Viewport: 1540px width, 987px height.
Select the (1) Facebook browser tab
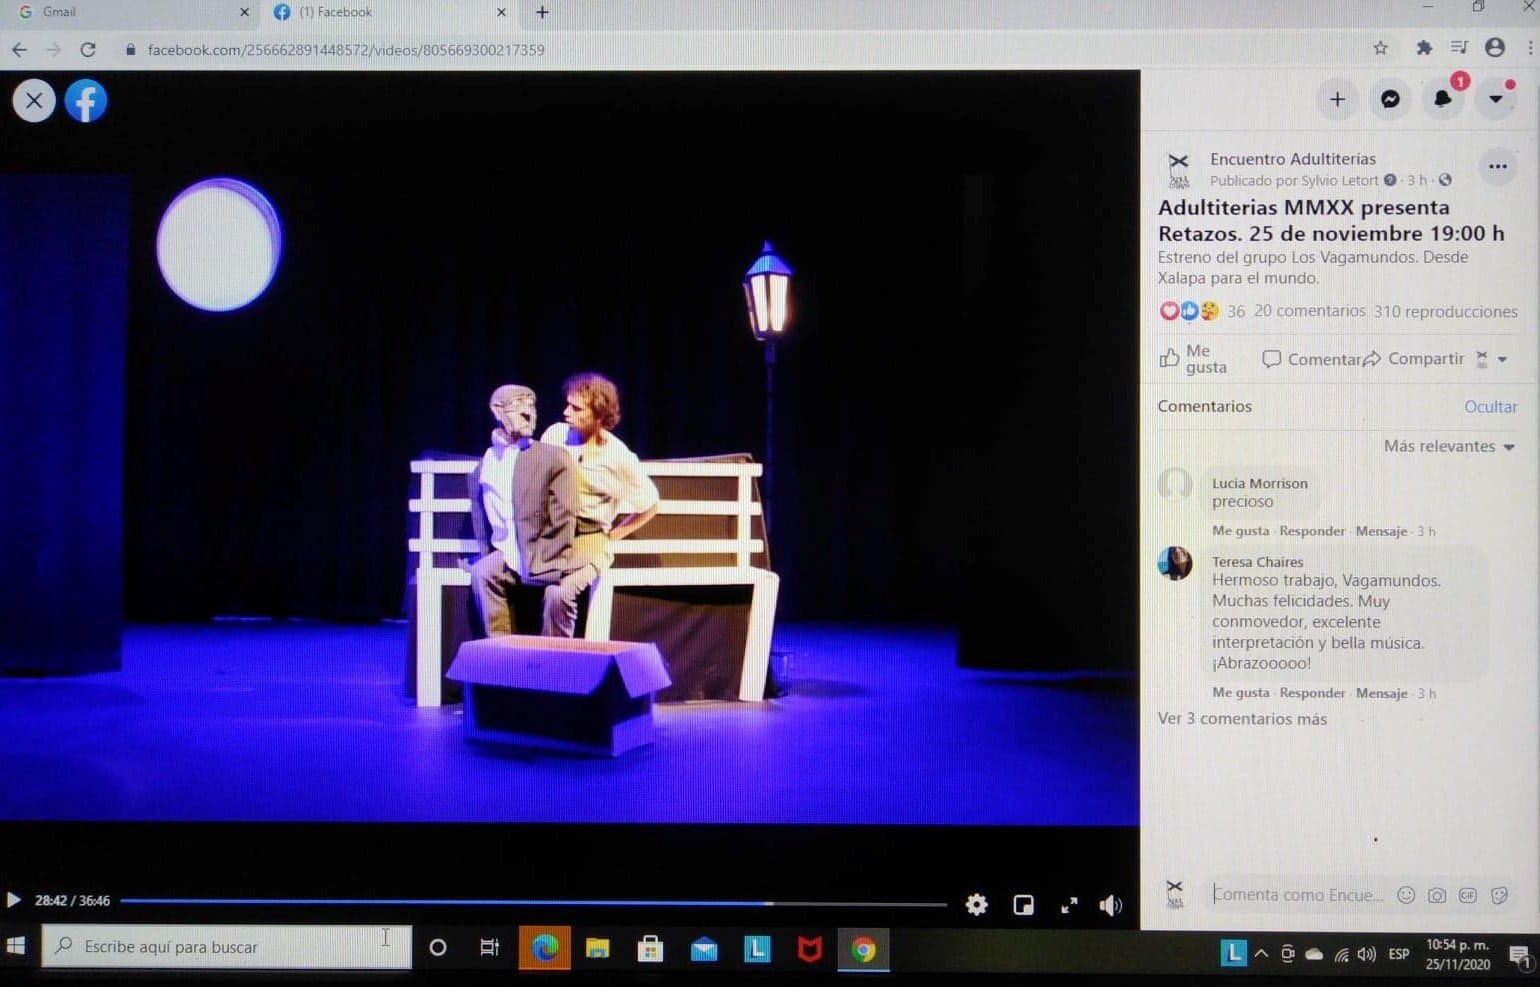pyautogui.click(x=390, y=12)
